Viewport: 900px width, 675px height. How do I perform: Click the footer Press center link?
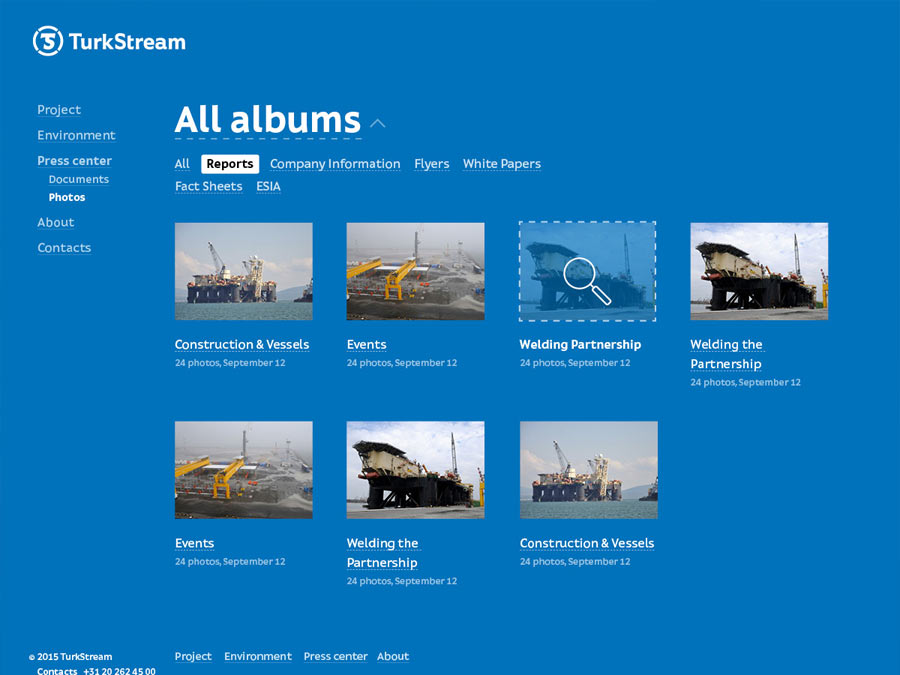pyautogui.click(x=335, y=656)
